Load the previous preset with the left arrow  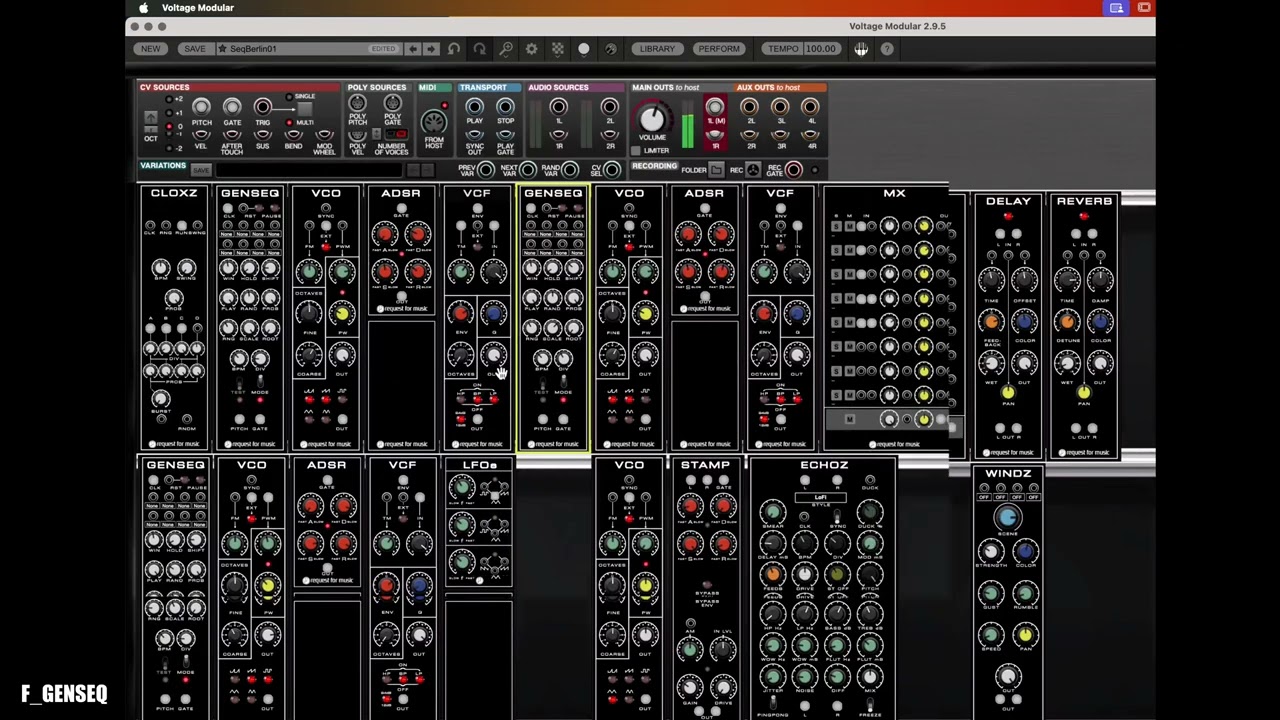pyautogui.click(x=413, y=49)
